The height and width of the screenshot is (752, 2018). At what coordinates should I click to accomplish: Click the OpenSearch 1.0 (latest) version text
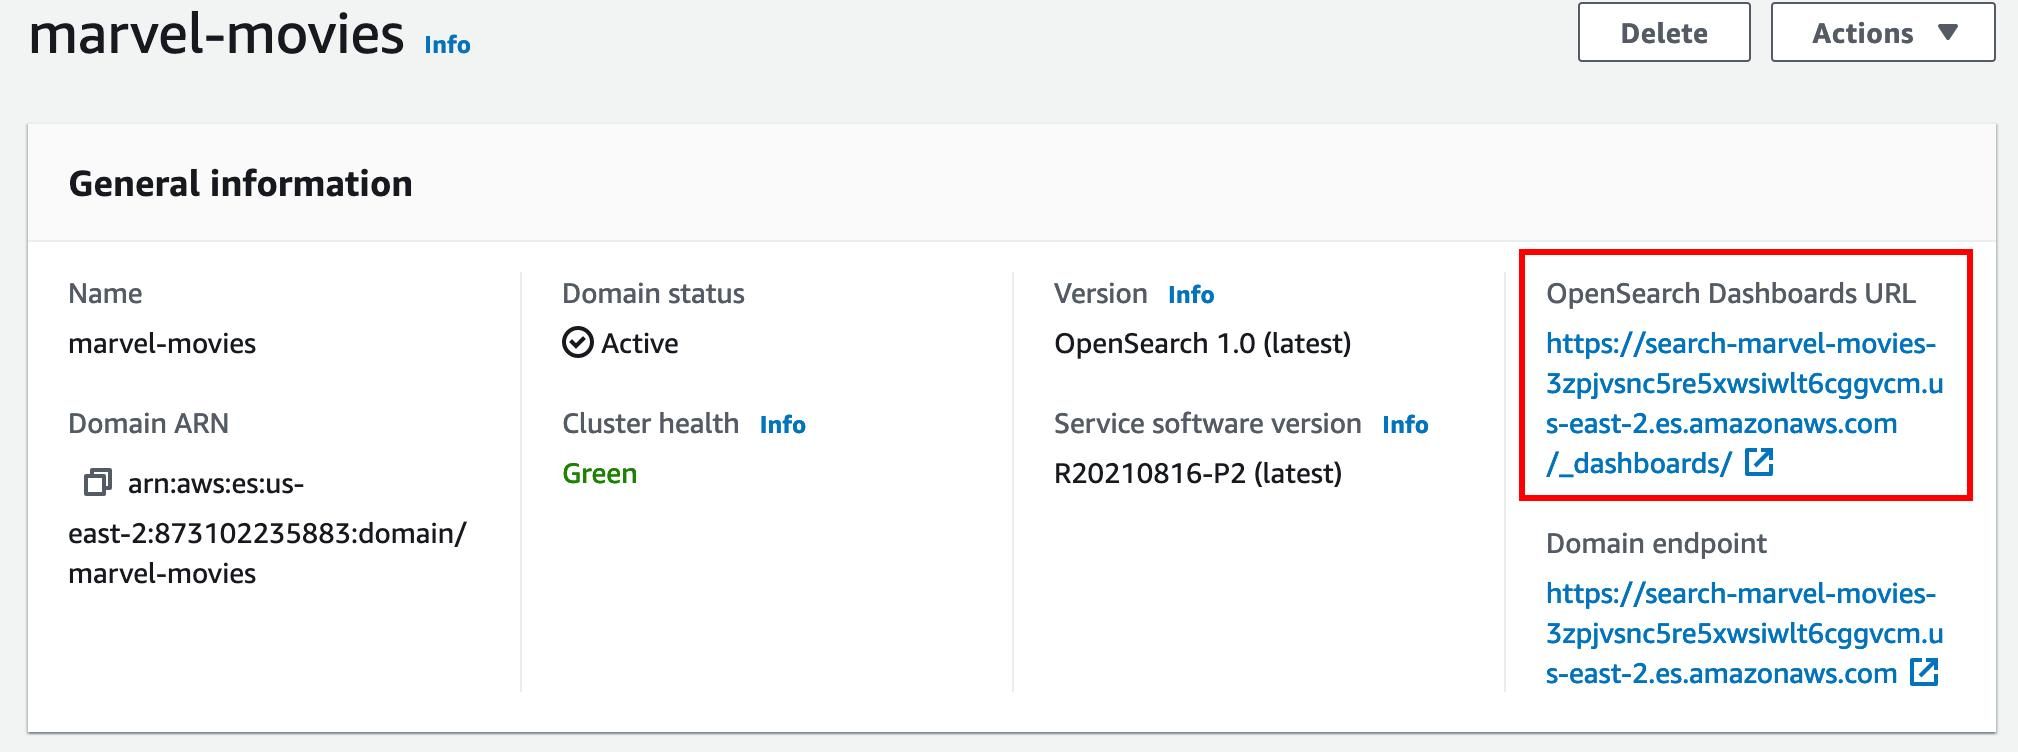tap(1202, 344)
